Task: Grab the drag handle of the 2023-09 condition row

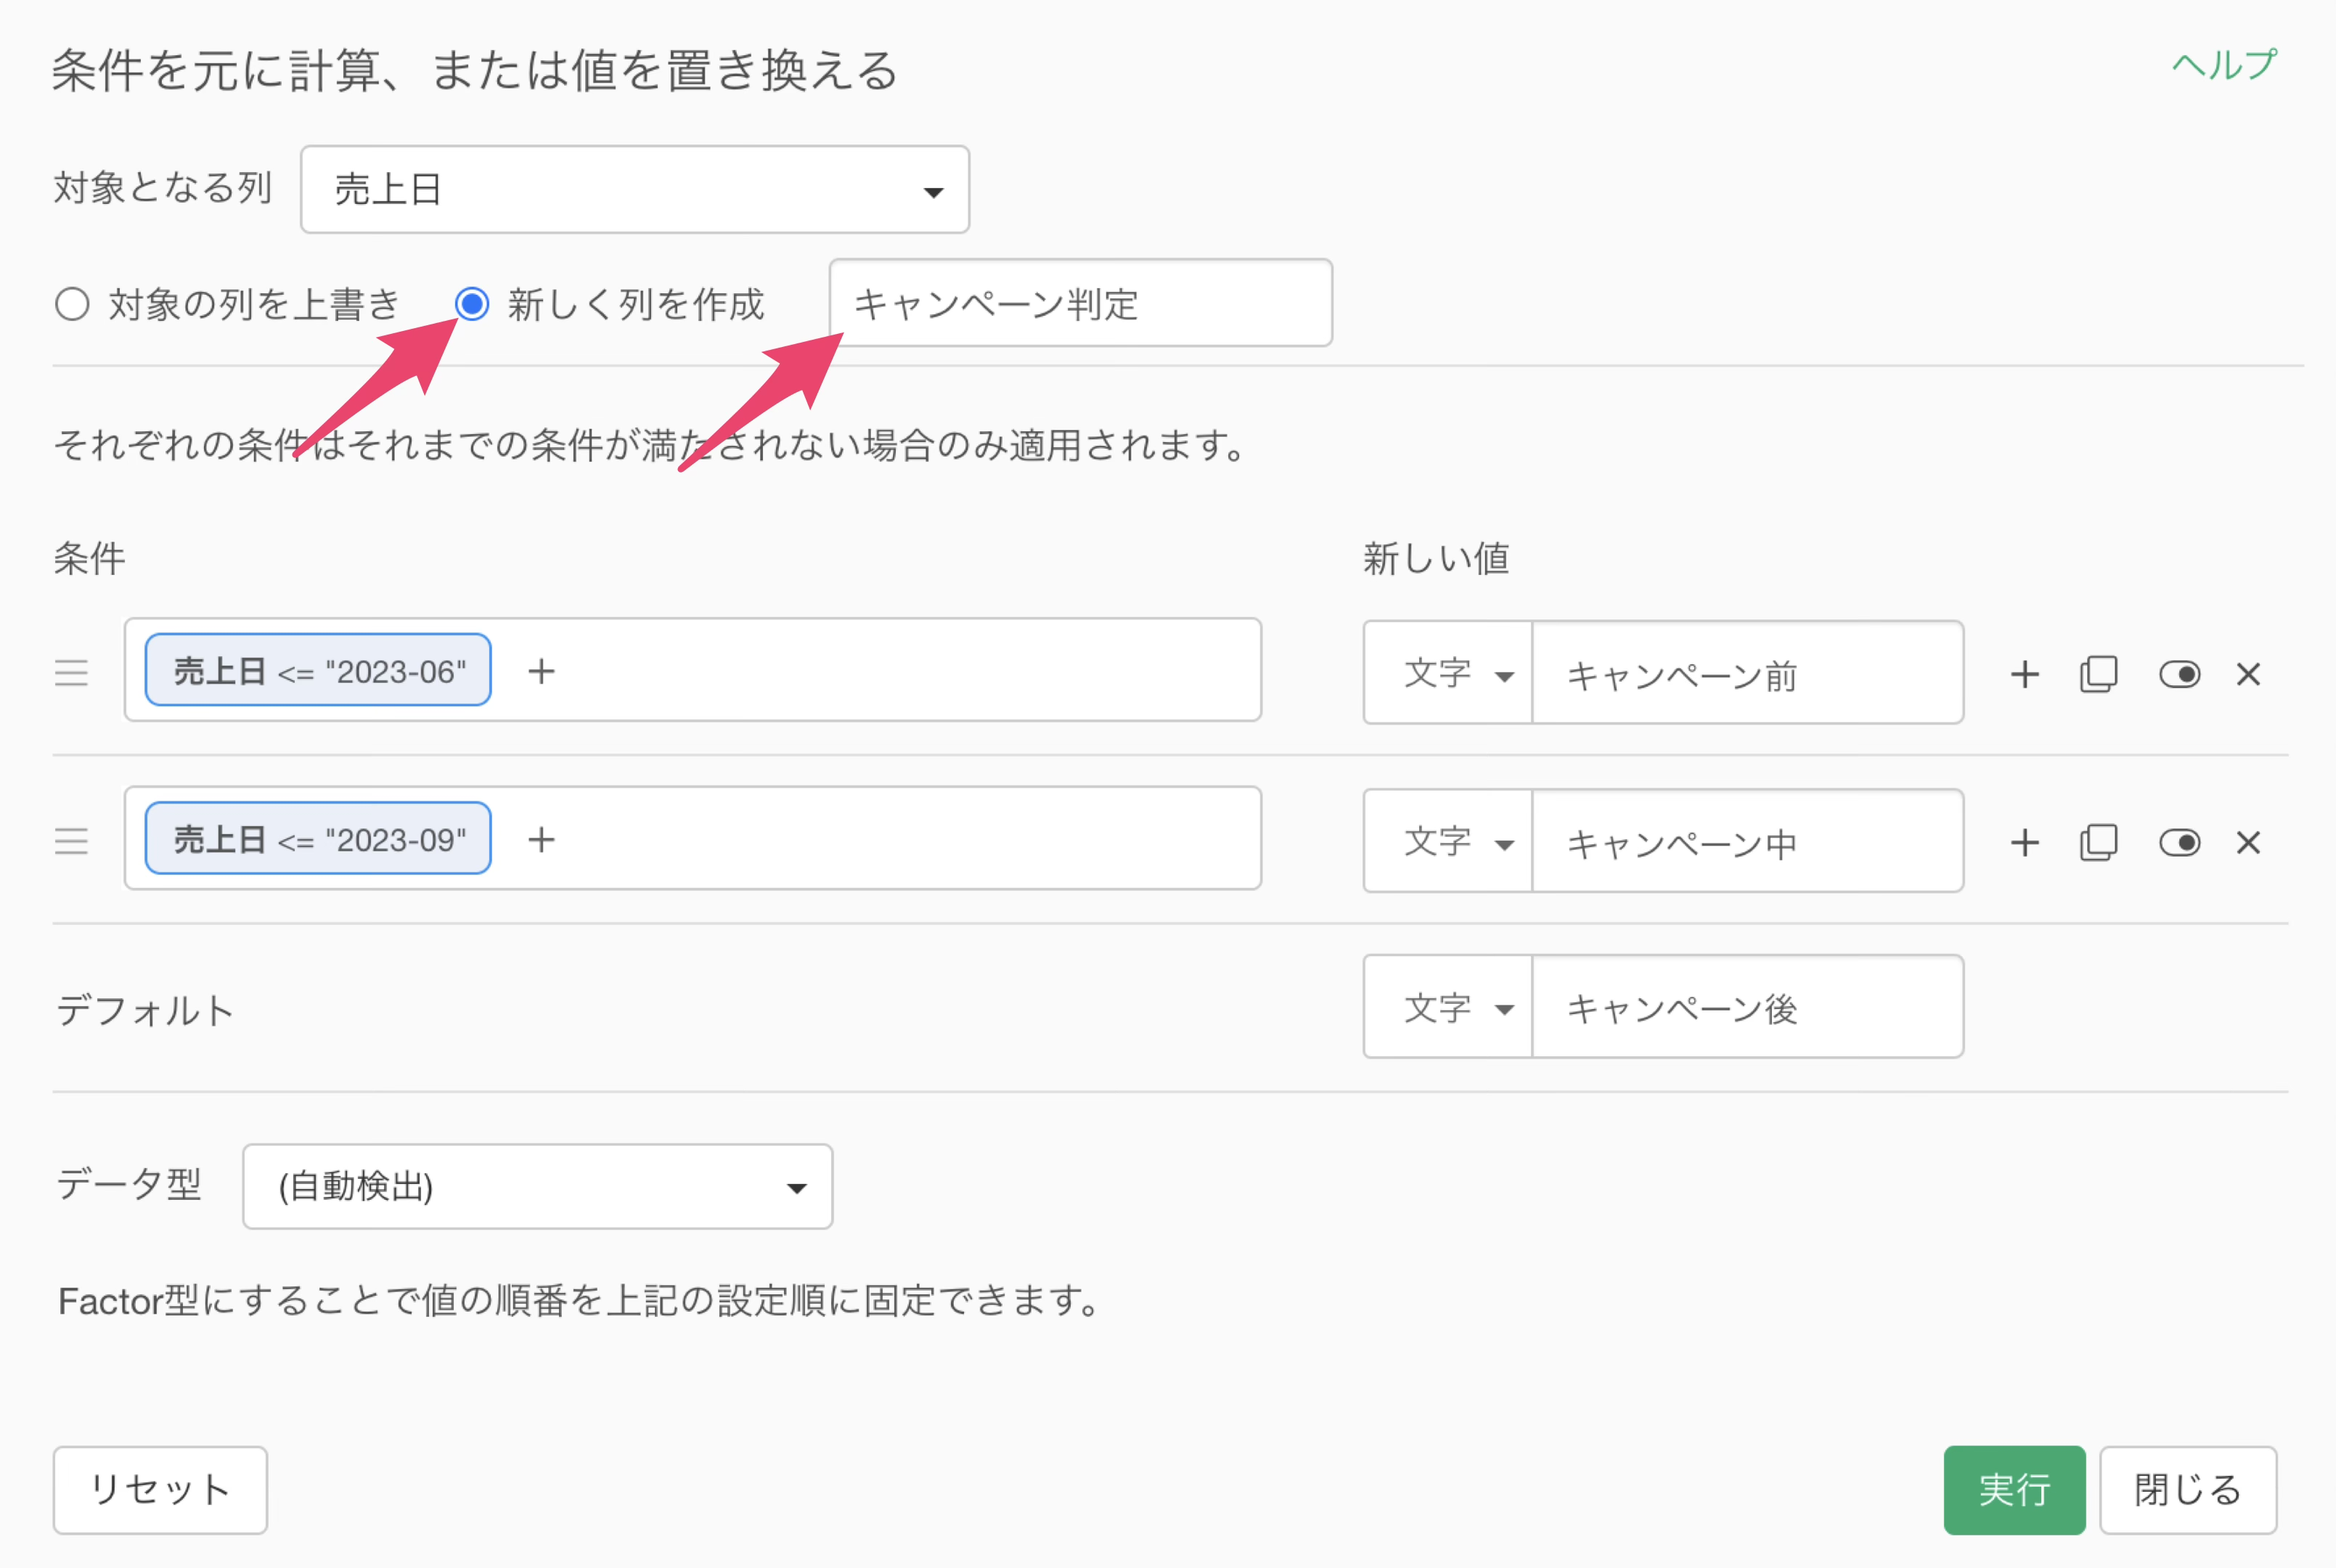Action: (x=71, y=840)
